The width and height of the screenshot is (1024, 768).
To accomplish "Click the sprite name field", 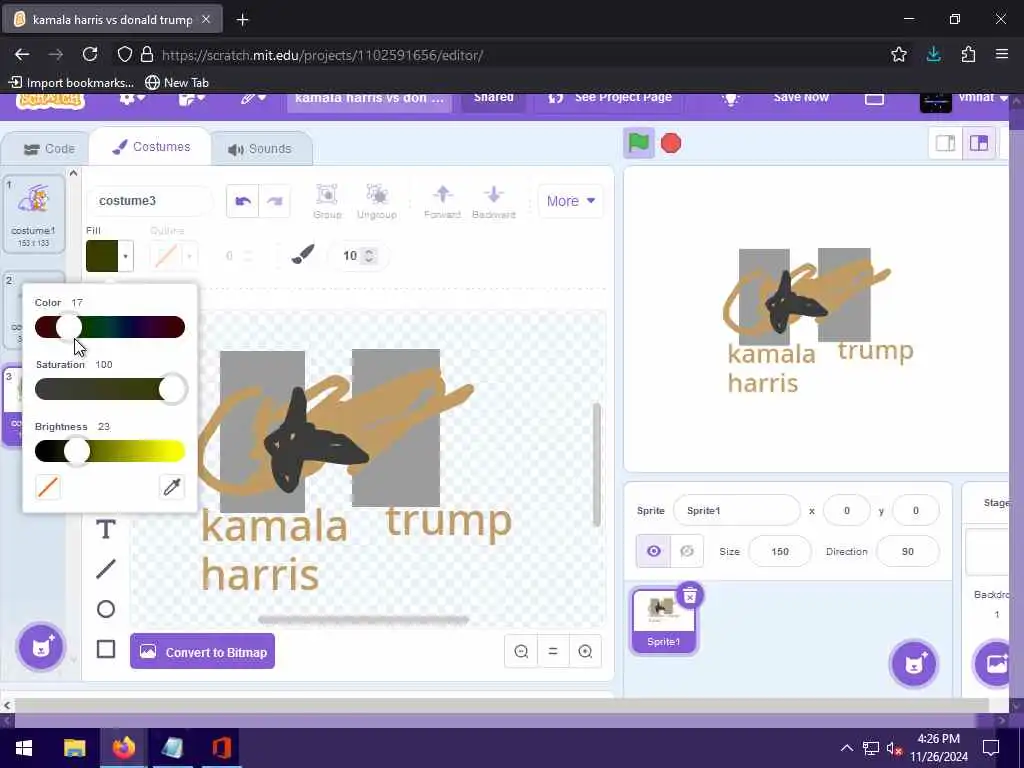I will [736, 510].
